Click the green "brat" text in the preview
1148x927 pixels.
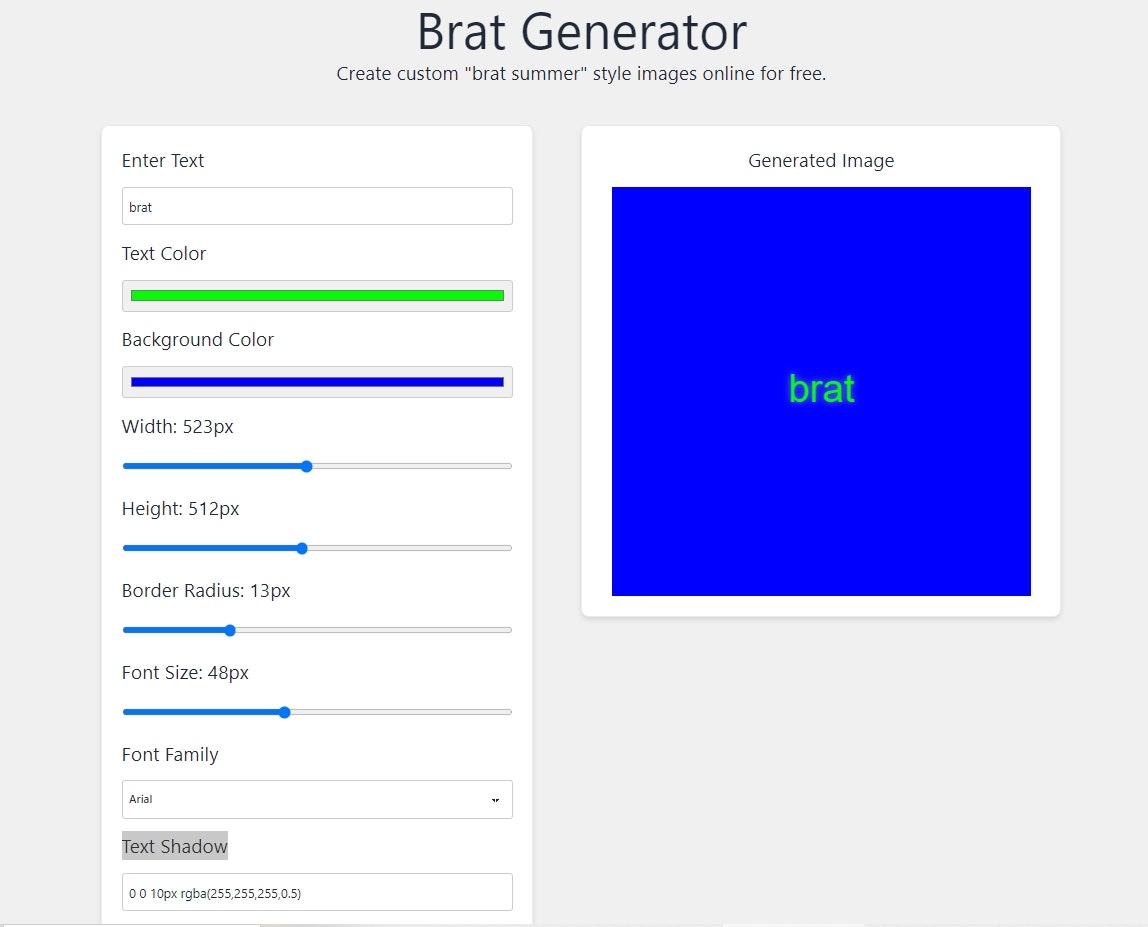click(821, 389)
